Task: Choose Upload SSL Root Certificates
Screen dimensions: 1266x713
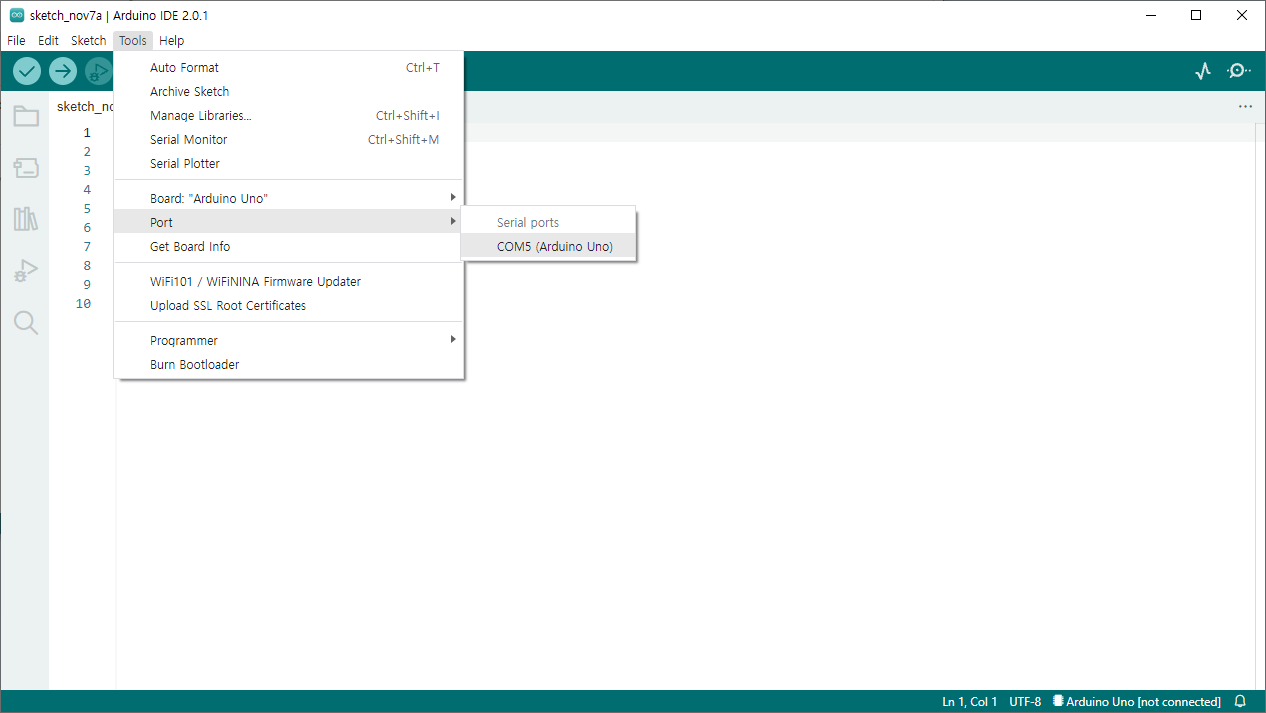Action: [x=289, y=306]
